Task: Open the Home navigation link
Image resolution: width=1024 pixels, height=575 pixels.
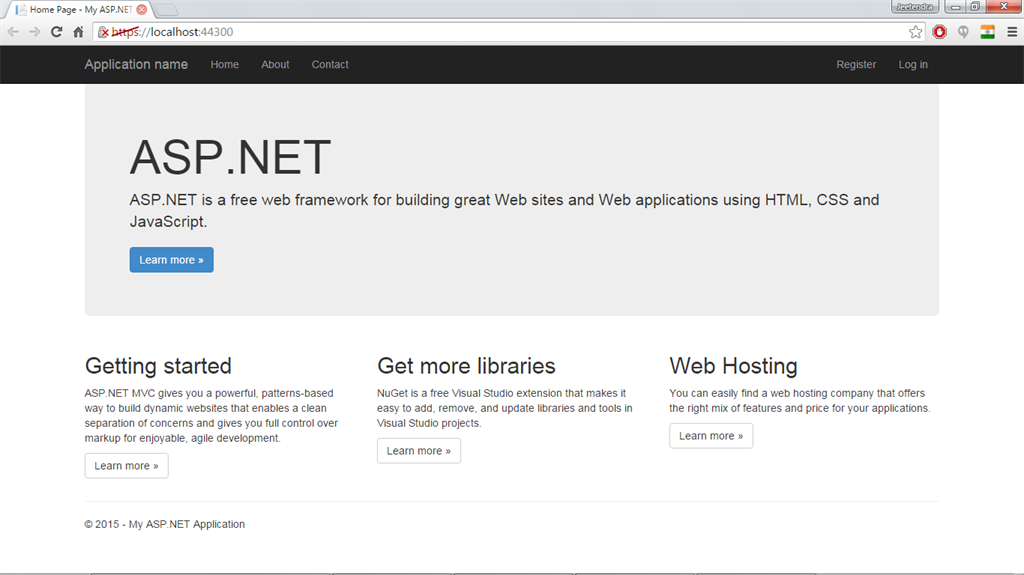Action: tap(224, 64)
